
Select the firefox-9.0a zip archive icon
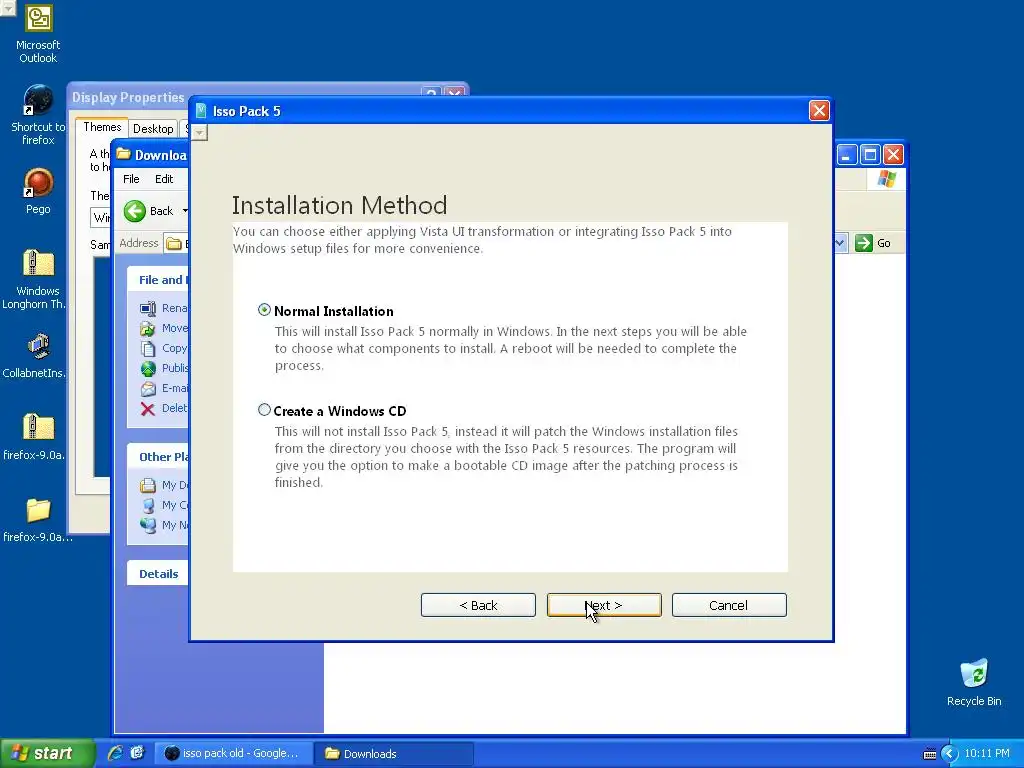click(38, 438)
